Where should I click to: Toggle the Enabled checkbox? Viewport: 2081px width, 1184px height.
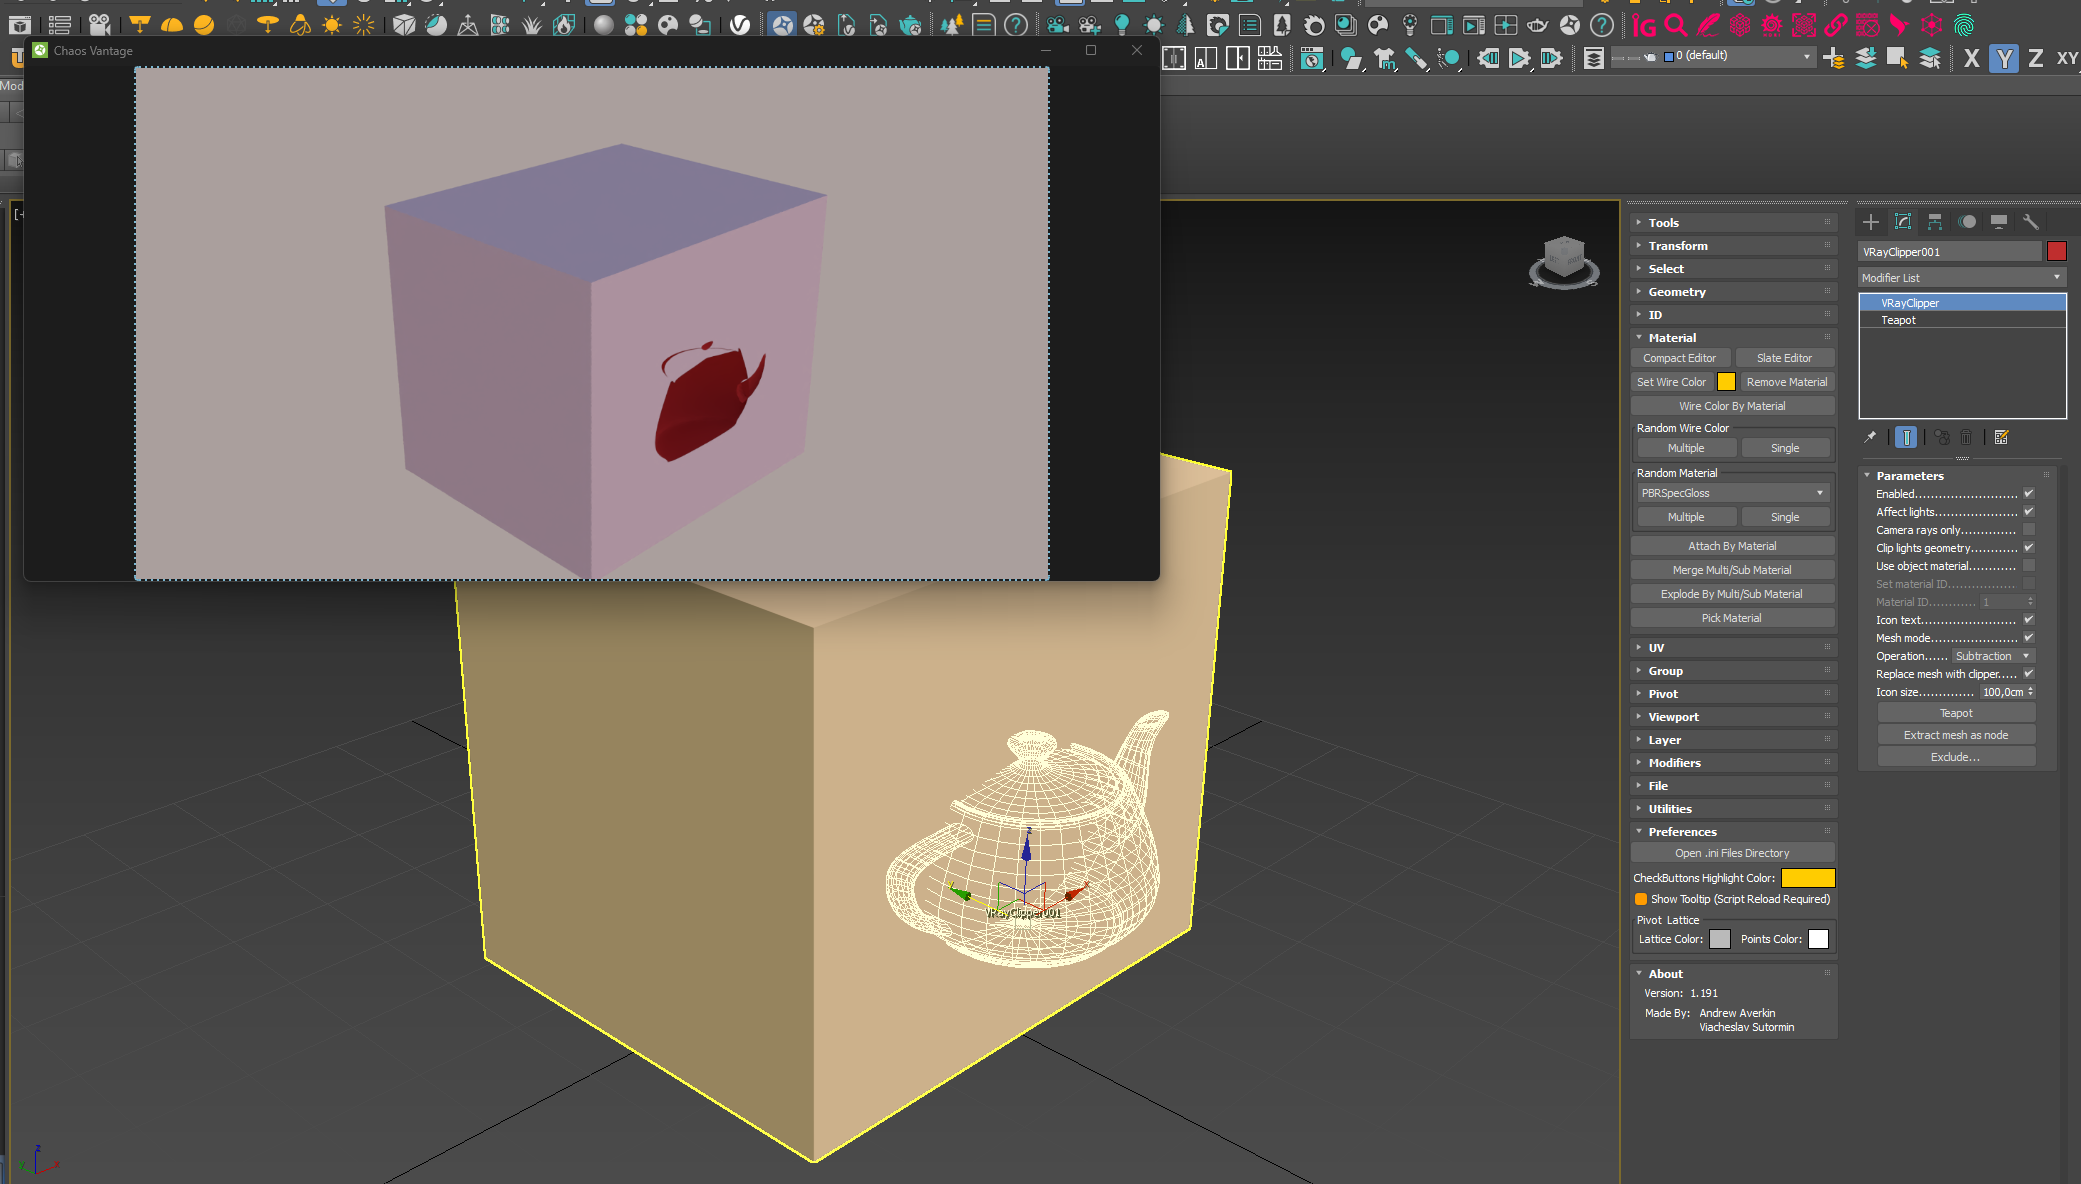(2029, 494)
